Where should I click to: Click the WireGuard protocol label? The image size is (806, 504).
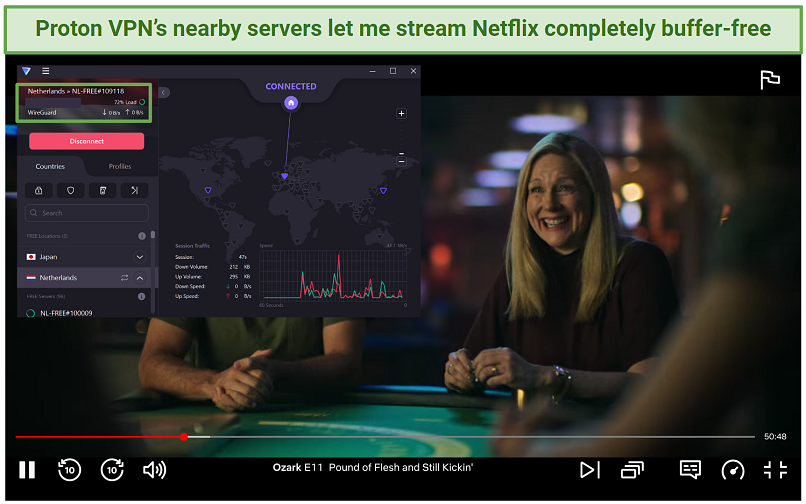pyautogui.click(x=42, y=113)
